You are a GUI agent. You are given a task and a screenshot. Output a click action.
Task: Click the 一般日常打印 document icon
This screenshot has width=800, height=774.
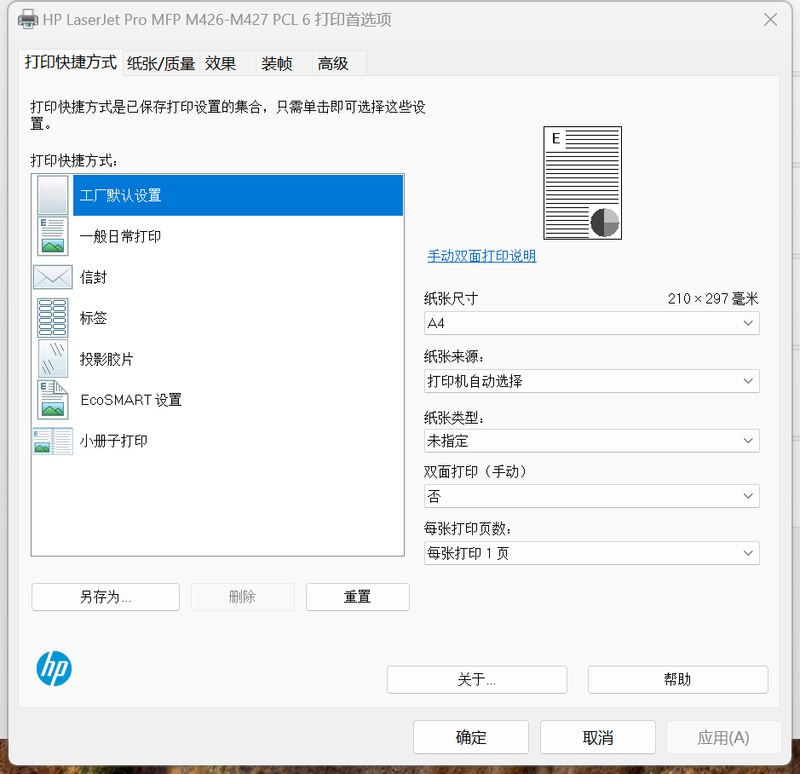pyautogui.click(x=52, y=236)
